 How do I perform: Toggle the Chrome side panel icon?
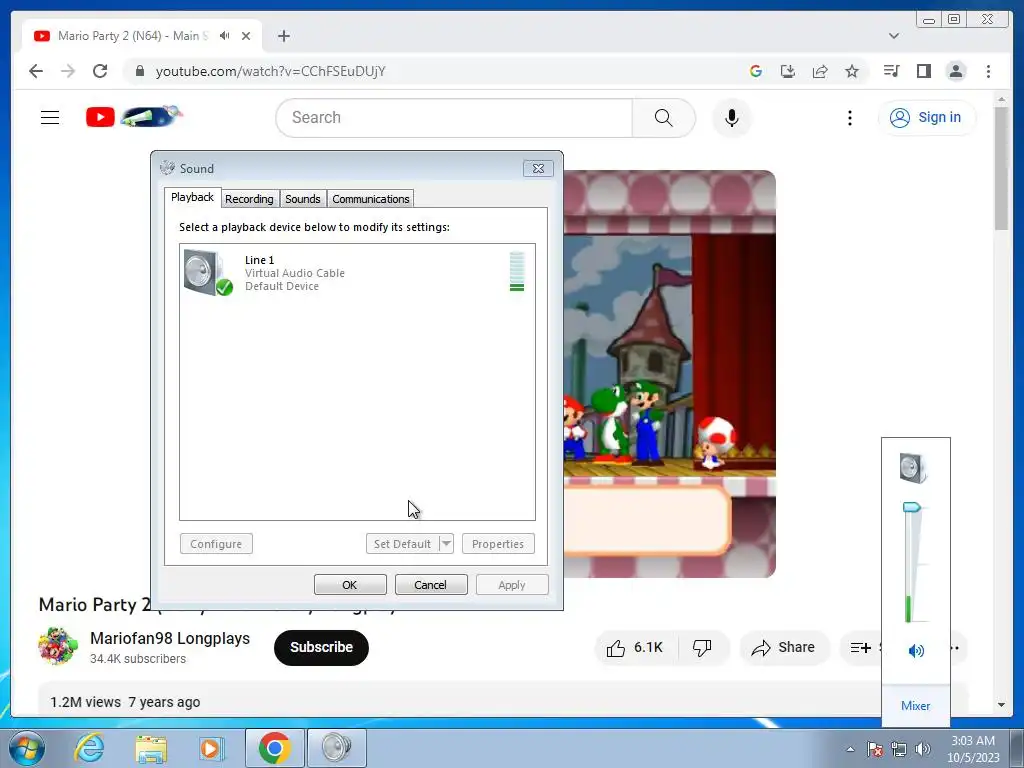click(x=923, y=71)
